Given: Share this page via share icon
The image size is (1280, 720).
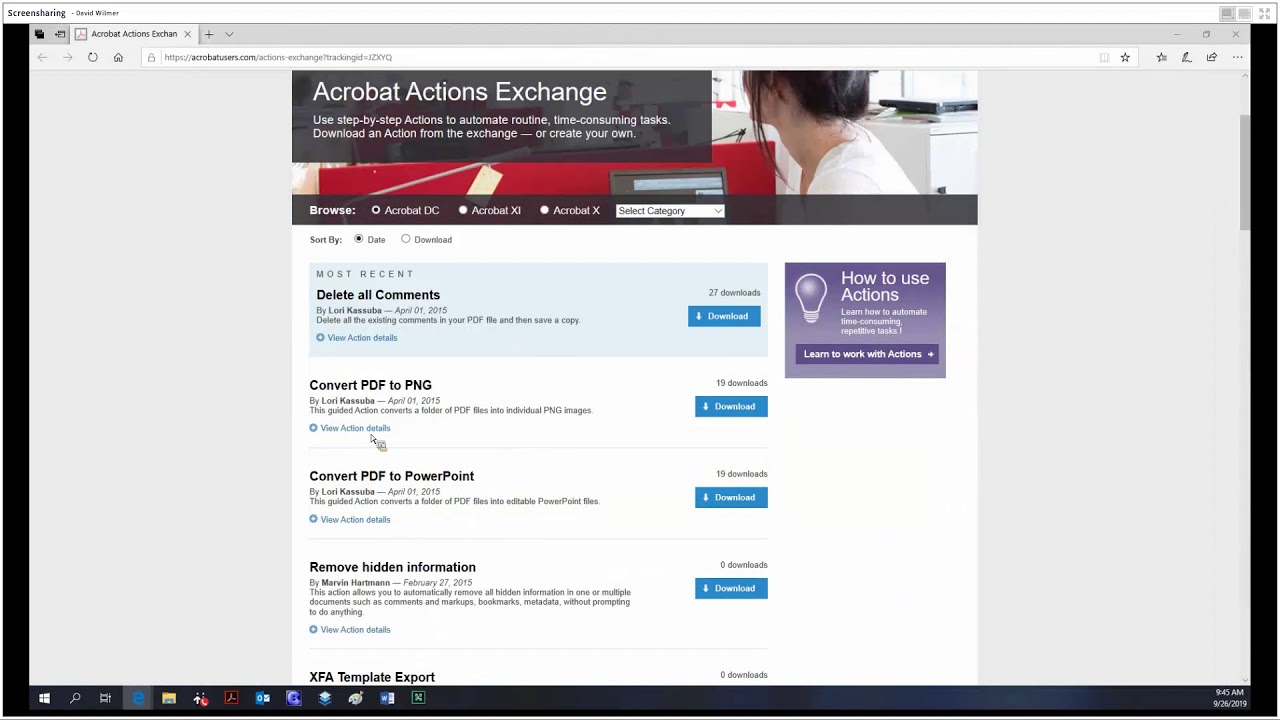Looking at the screenshot, I should 1211,57.
